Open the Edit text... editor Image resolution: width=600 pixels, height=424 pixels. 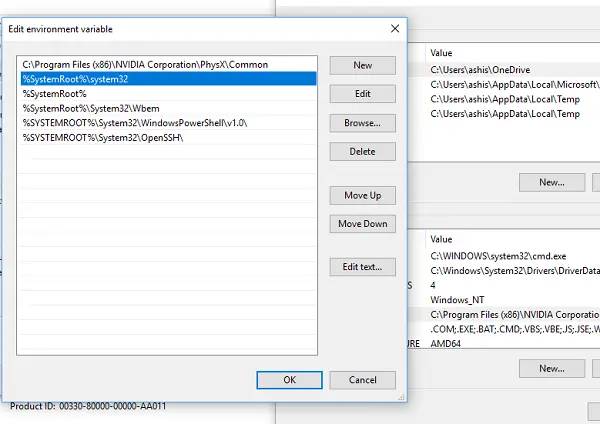click(362, 267)
